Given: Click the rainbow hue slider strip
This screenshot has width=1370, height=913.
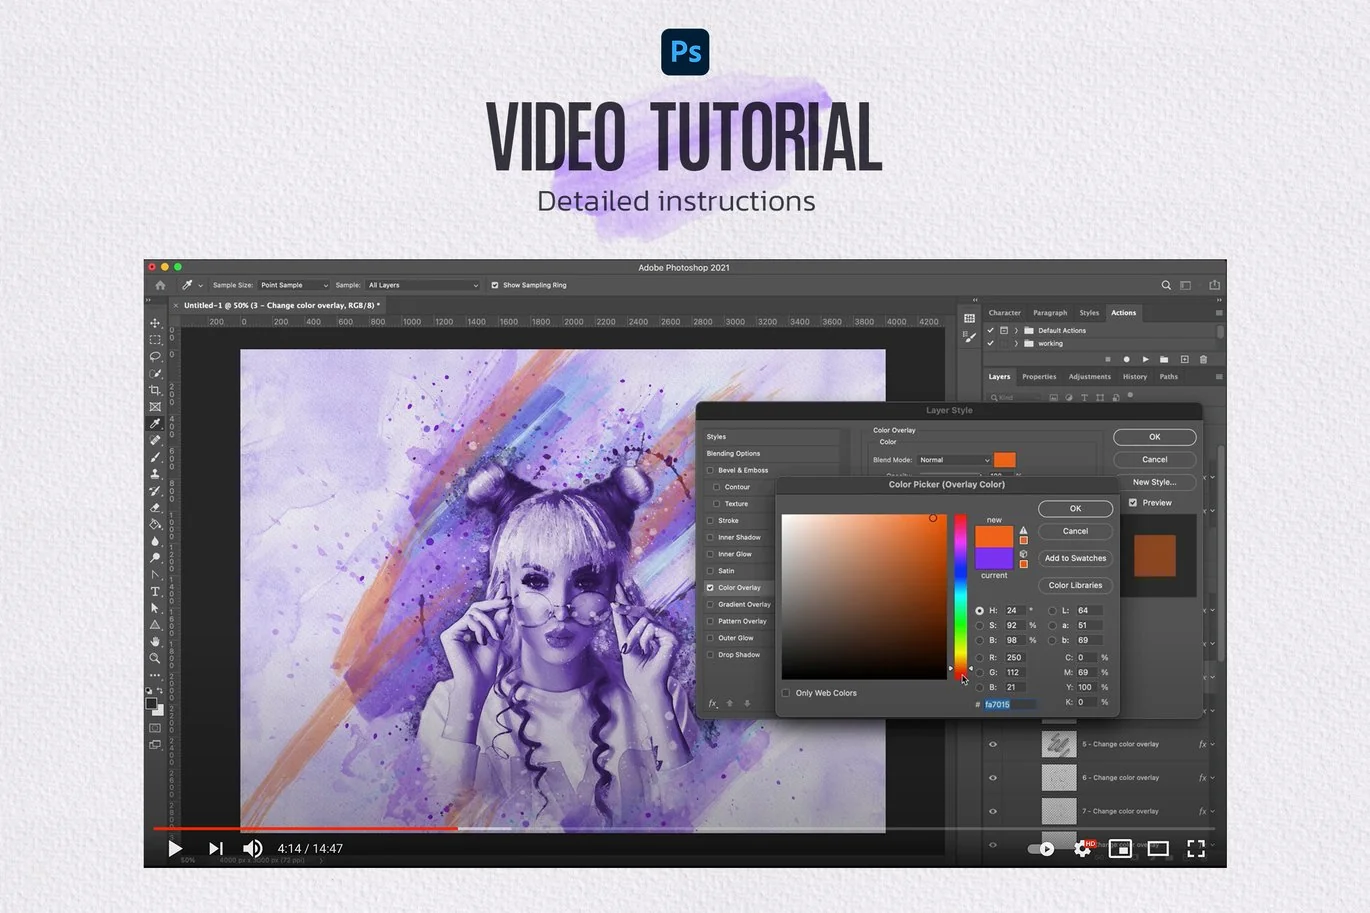Looking at the screenshot, I should (960, 597).
